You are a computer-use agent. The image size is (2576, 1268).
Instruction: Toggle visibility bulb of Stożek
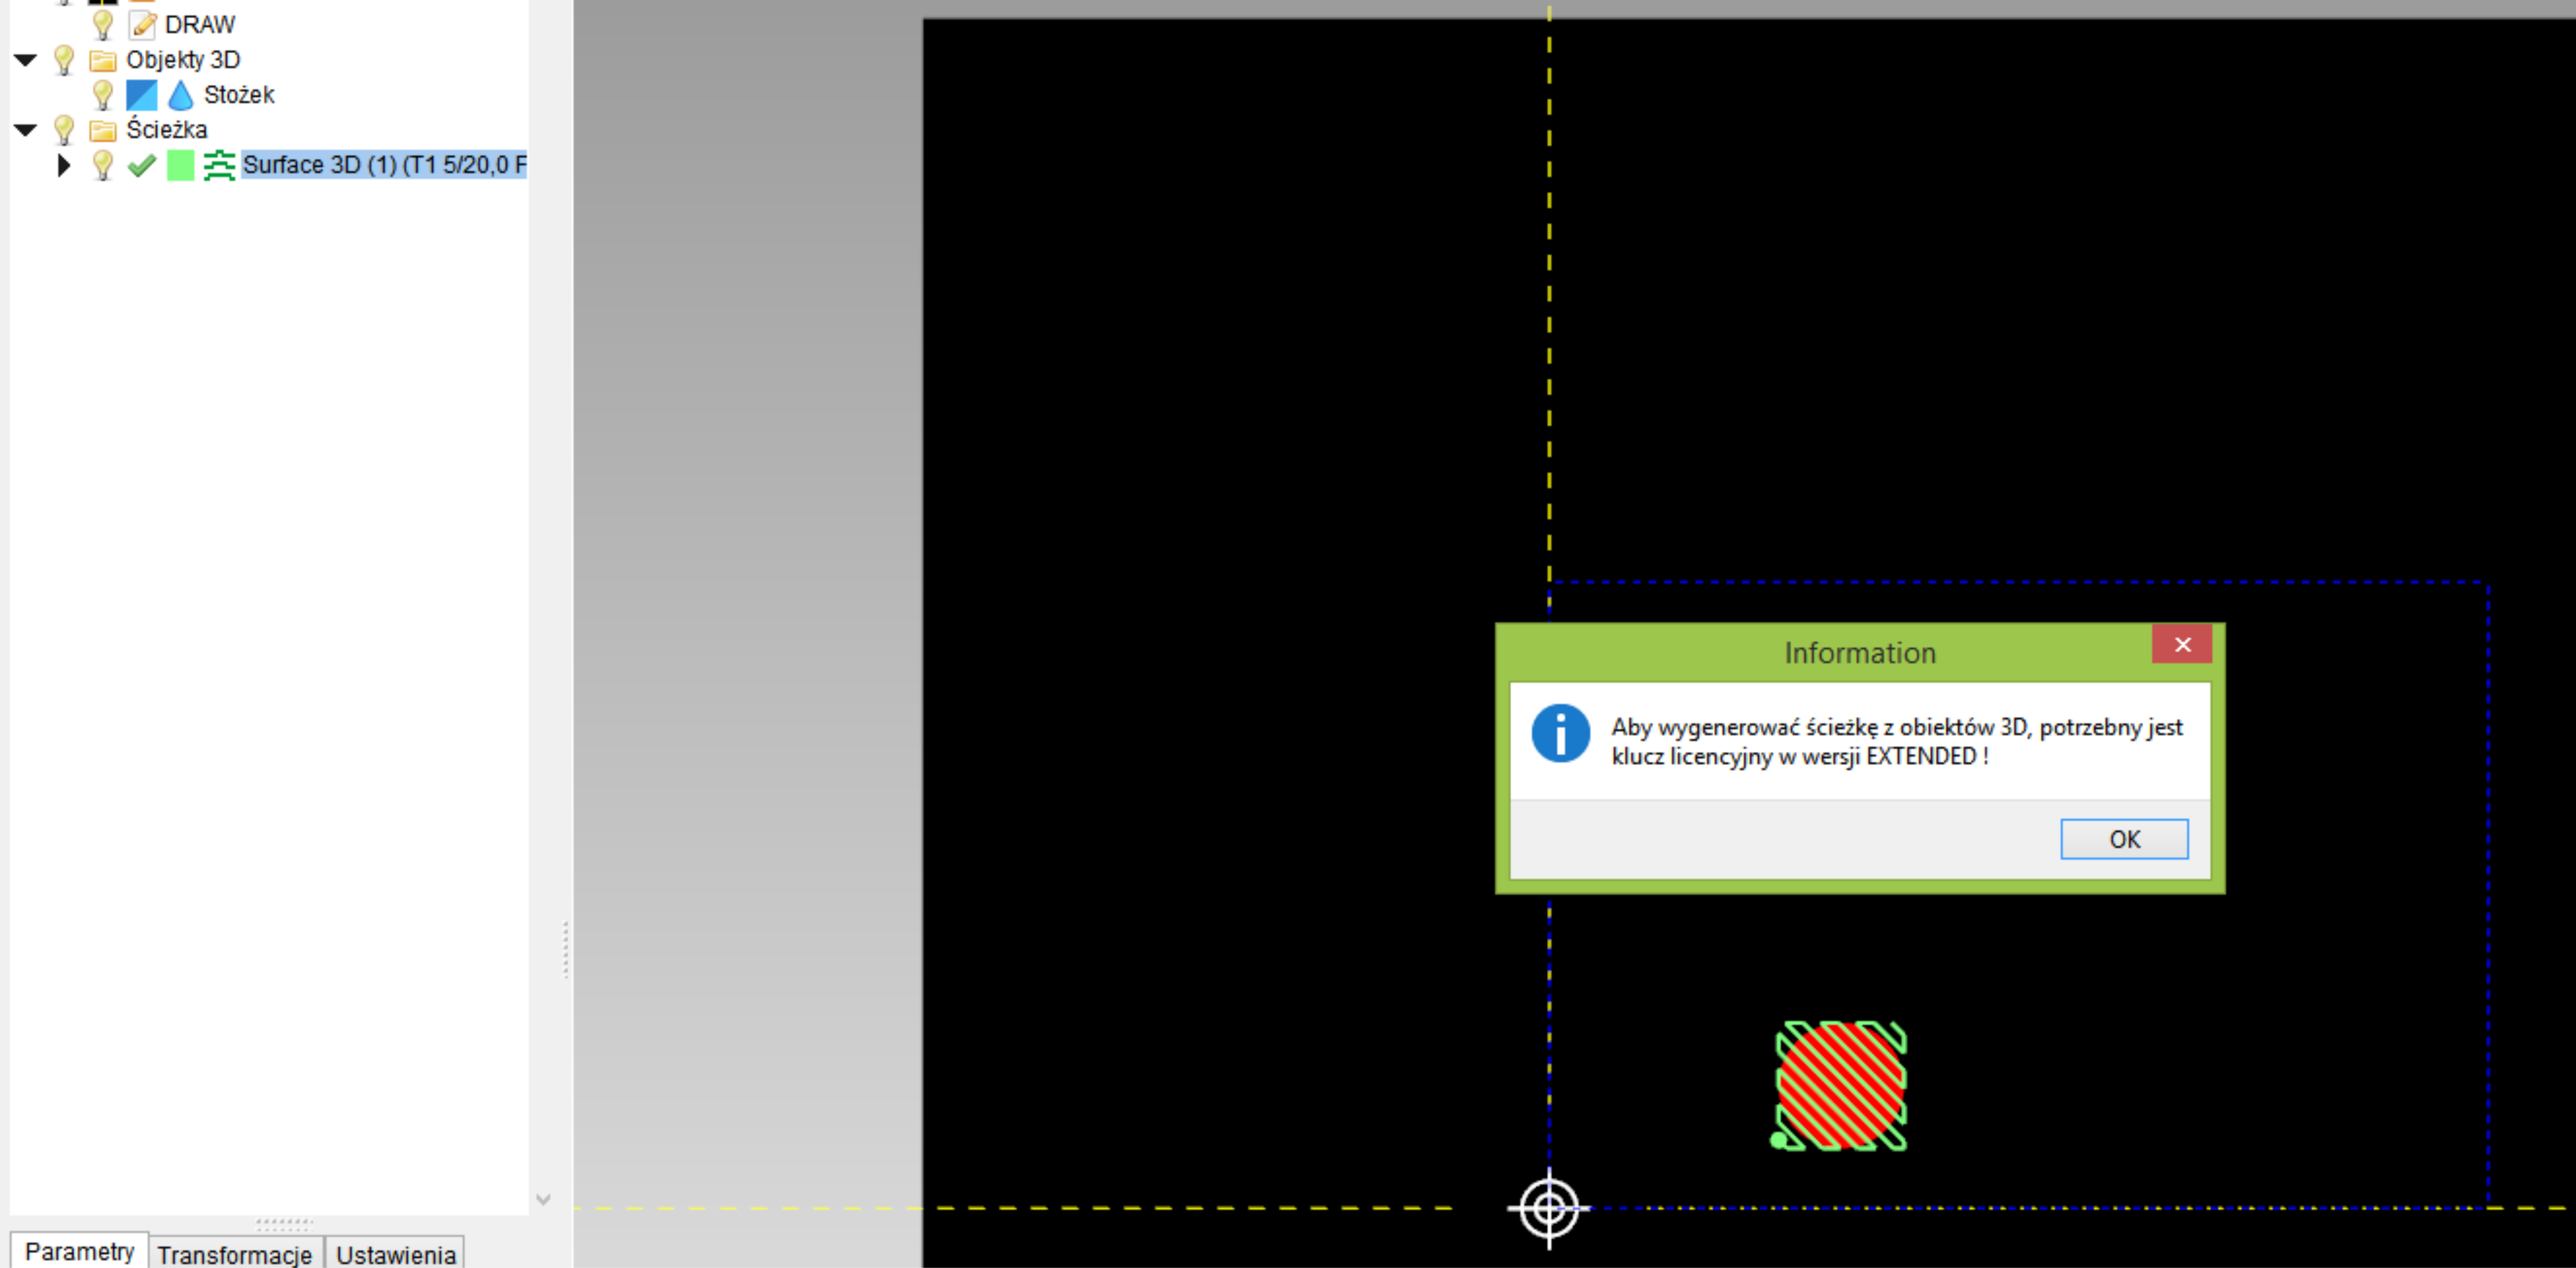[102, 95]
